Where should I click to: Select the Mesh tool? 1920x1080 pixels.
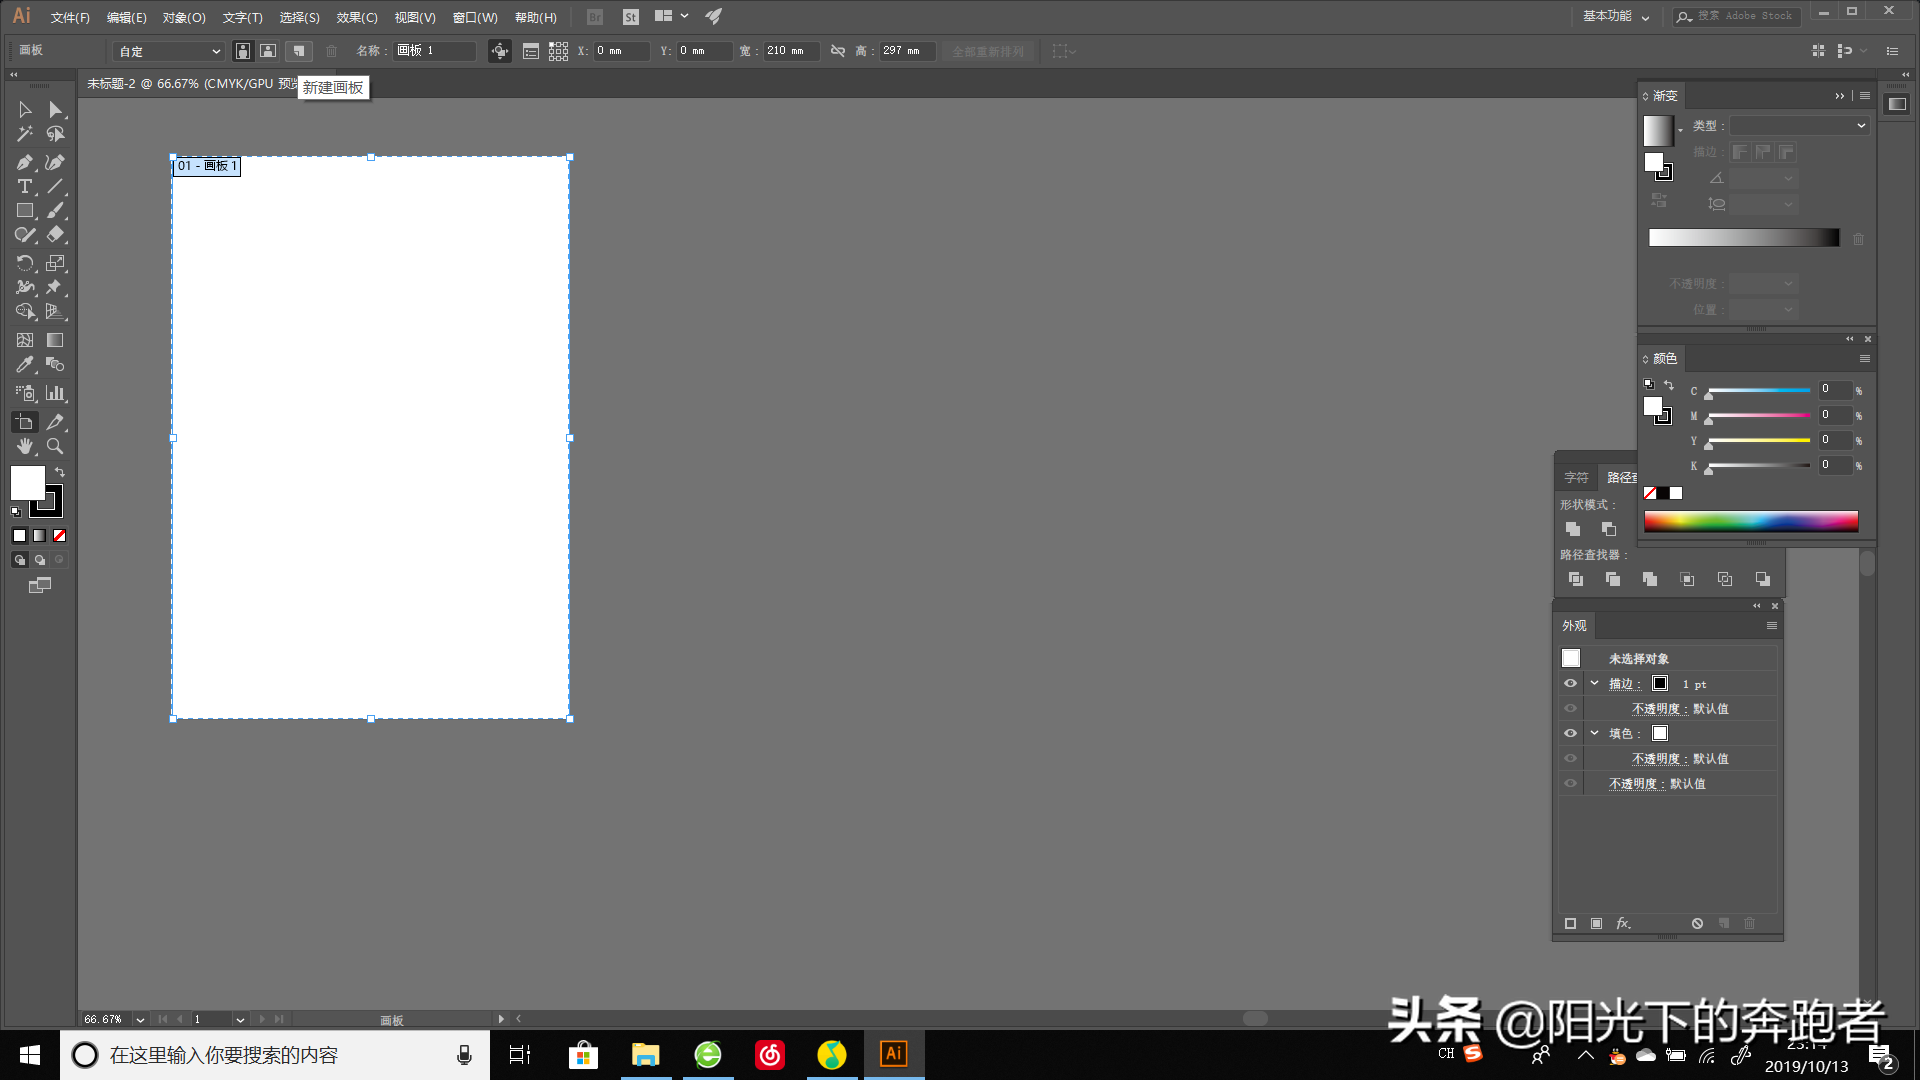(25, 340)
